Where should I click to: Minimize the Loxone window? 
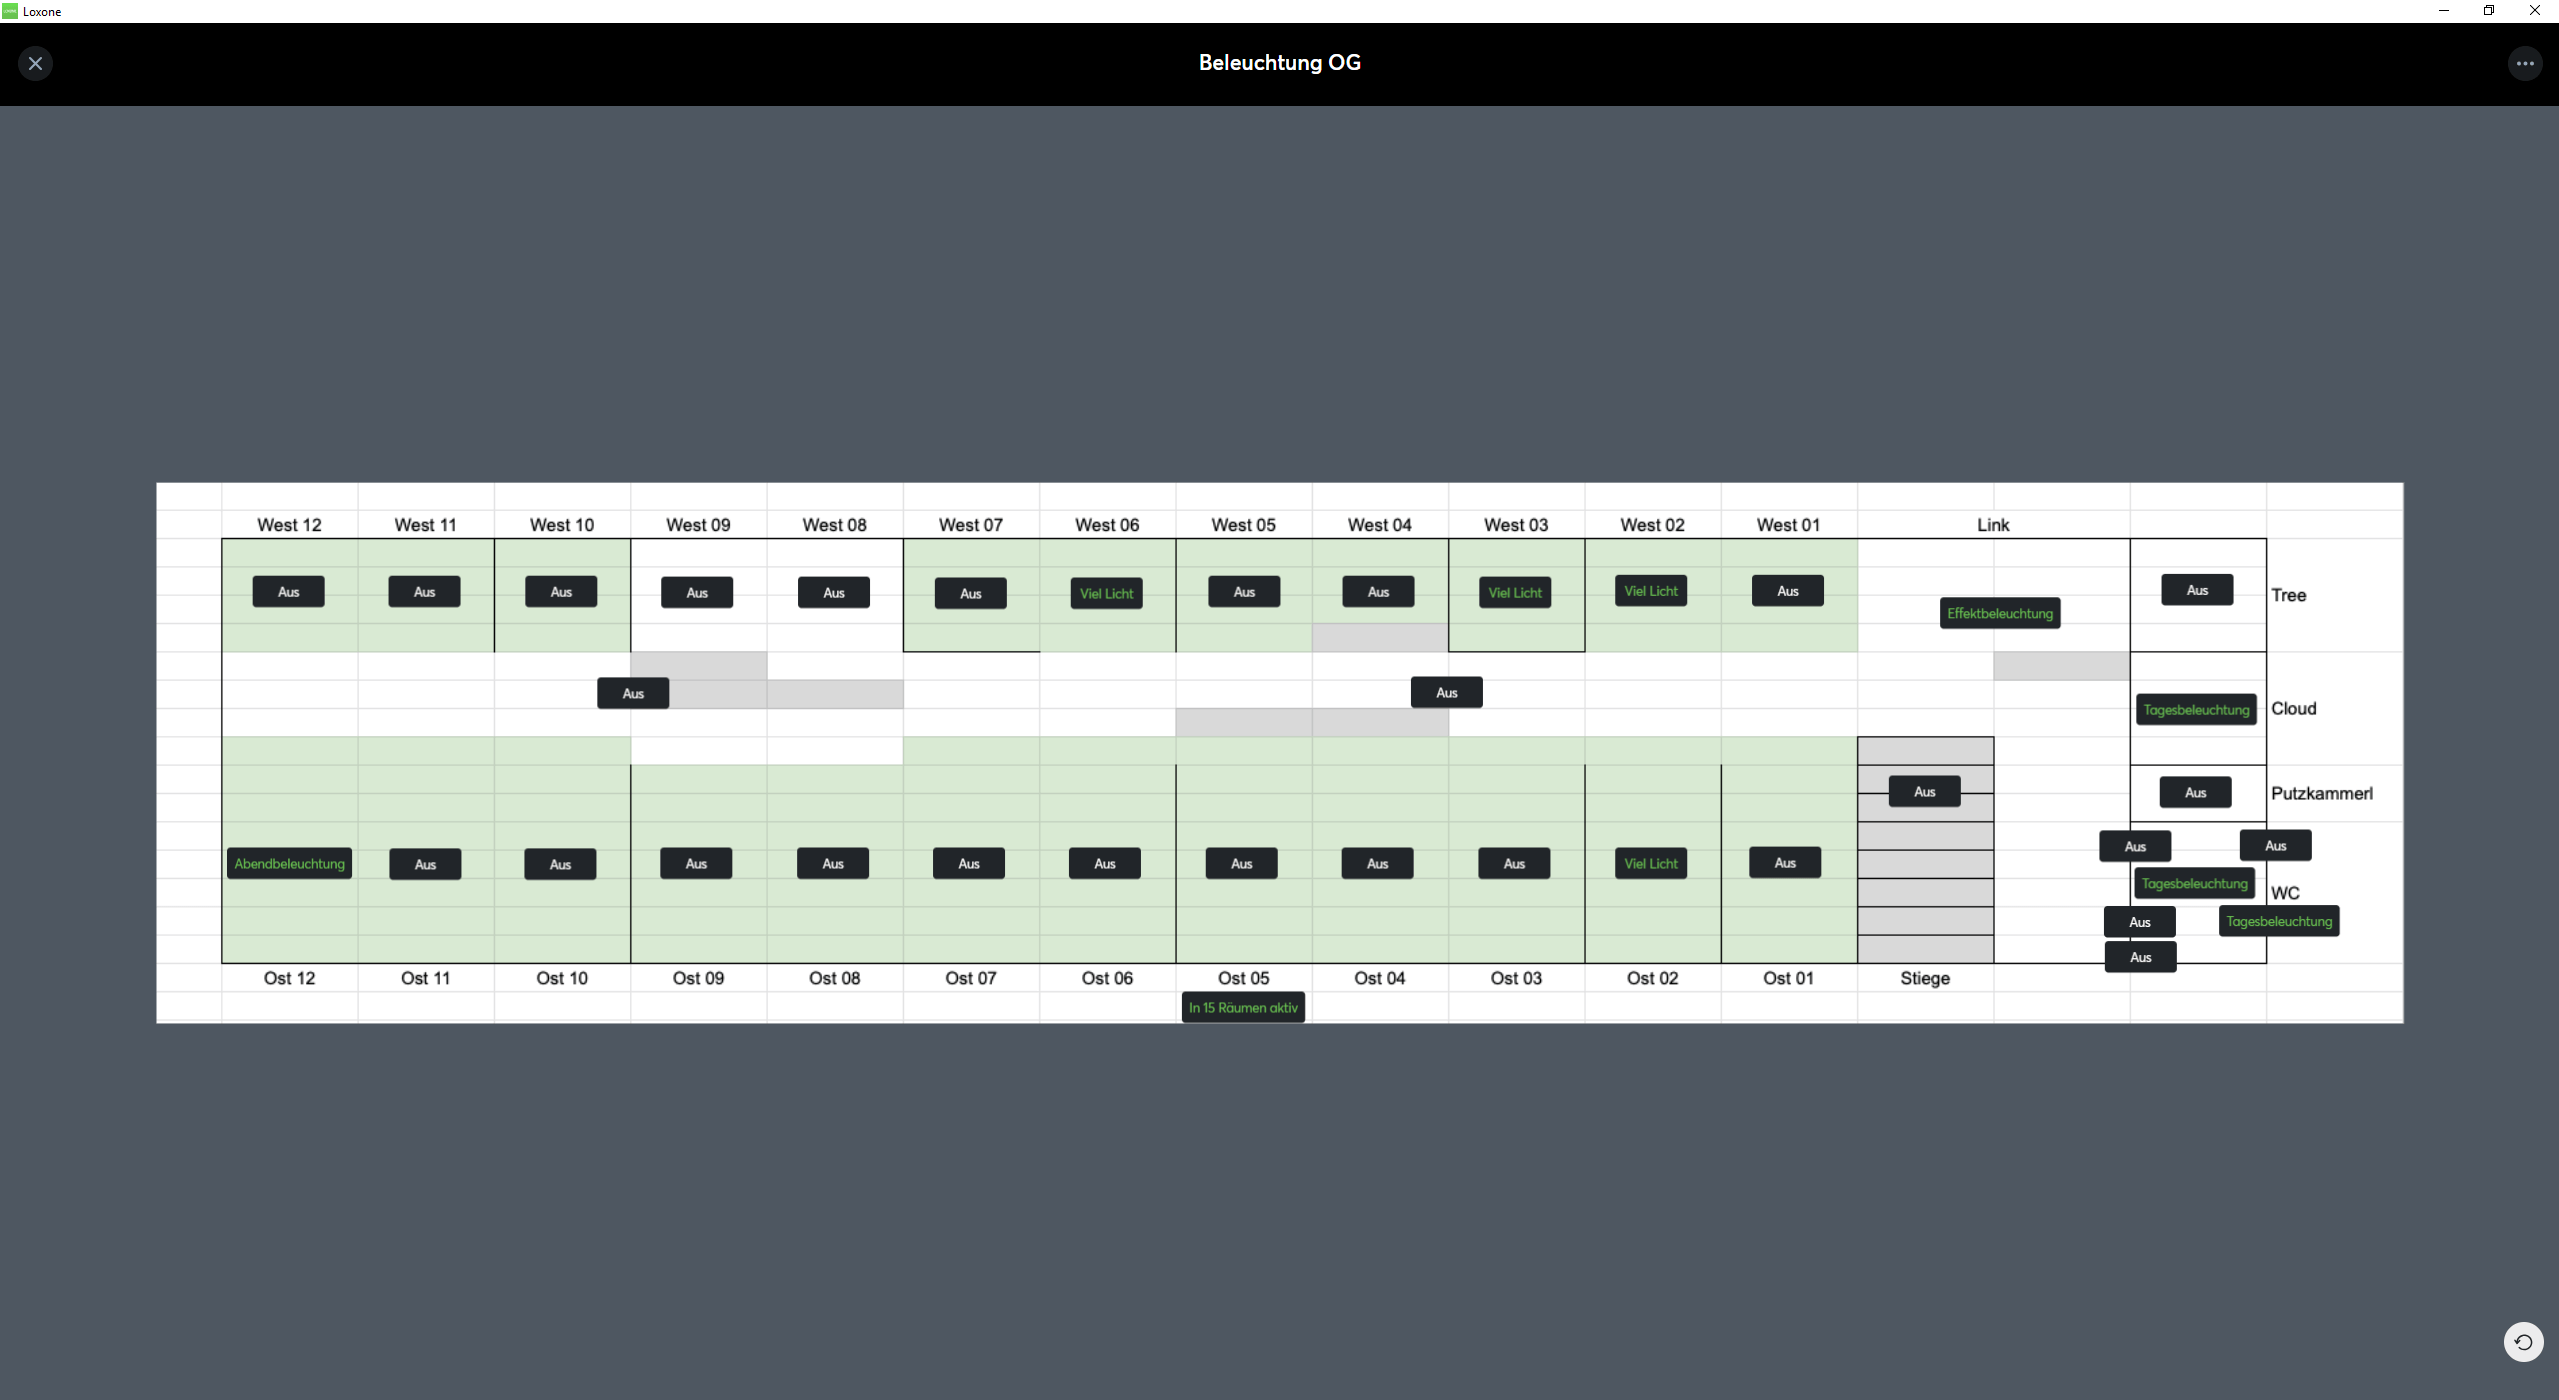click(x=2443, y=11)
